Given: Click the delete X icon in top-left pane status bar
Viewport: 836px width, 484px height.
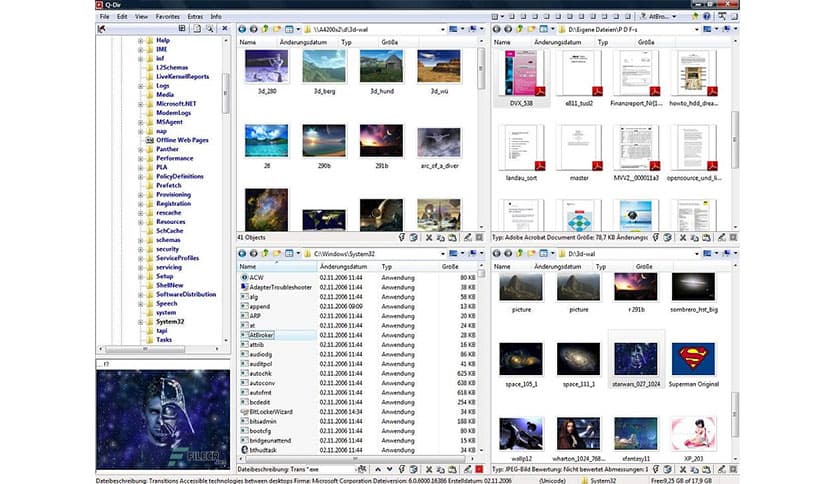Looking at the screenshot, I should point(427,238).
